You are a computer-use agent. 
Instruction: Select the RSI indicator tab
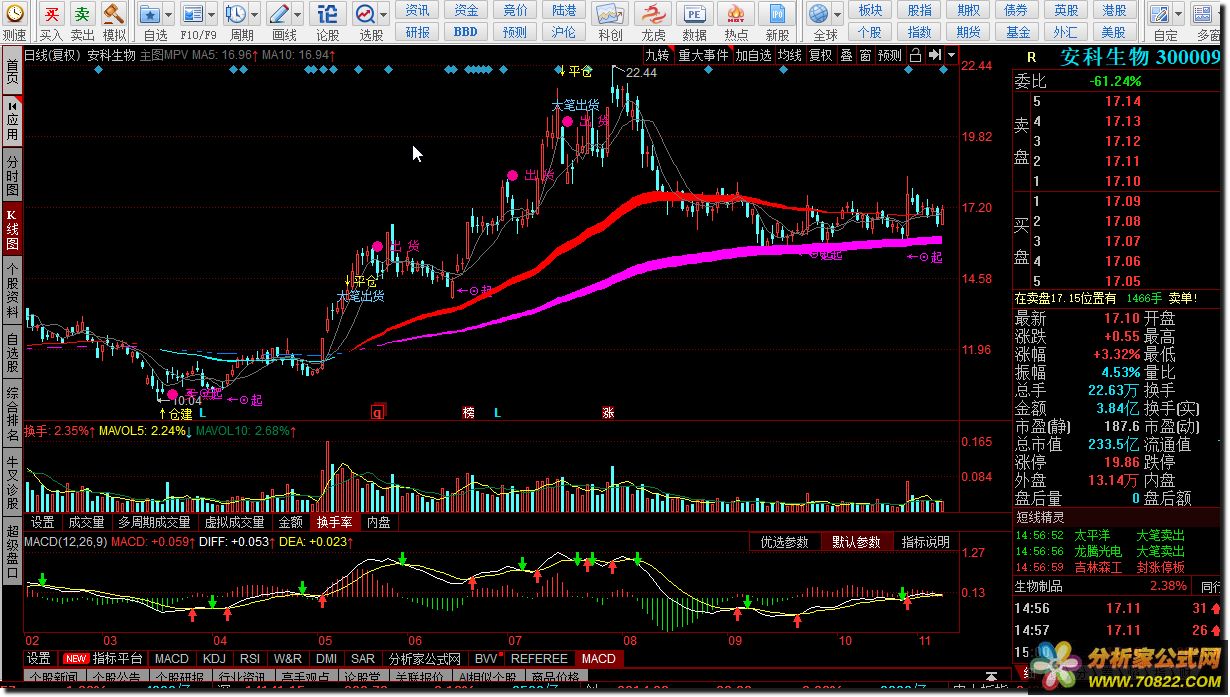[x=250, y=659]
